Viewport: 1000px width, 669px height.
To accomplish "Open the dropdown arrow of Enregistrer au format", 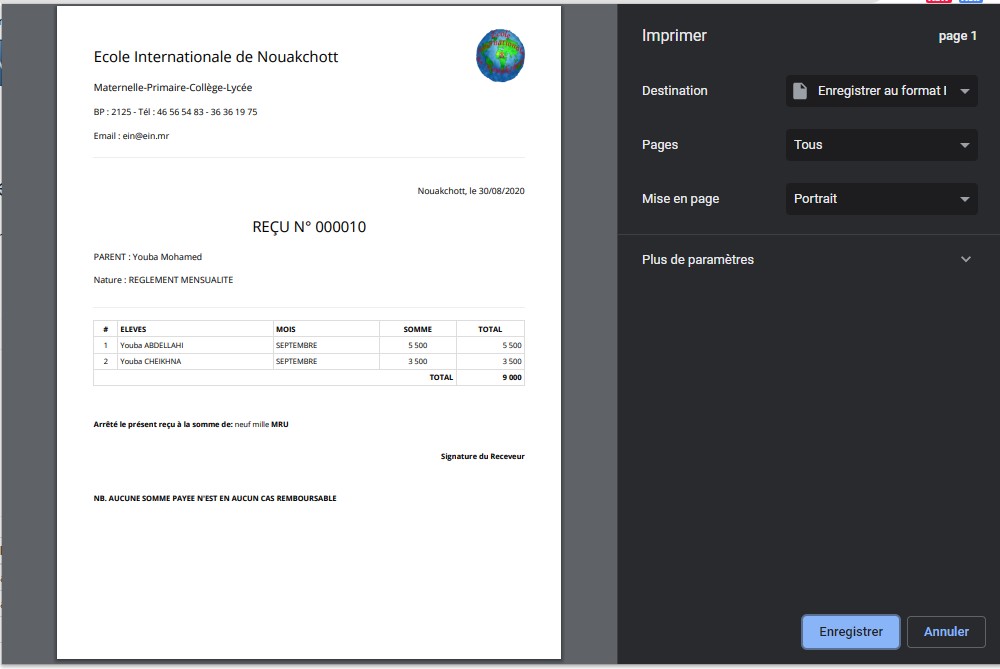I will pyautogui.click(x=965, y=91).
